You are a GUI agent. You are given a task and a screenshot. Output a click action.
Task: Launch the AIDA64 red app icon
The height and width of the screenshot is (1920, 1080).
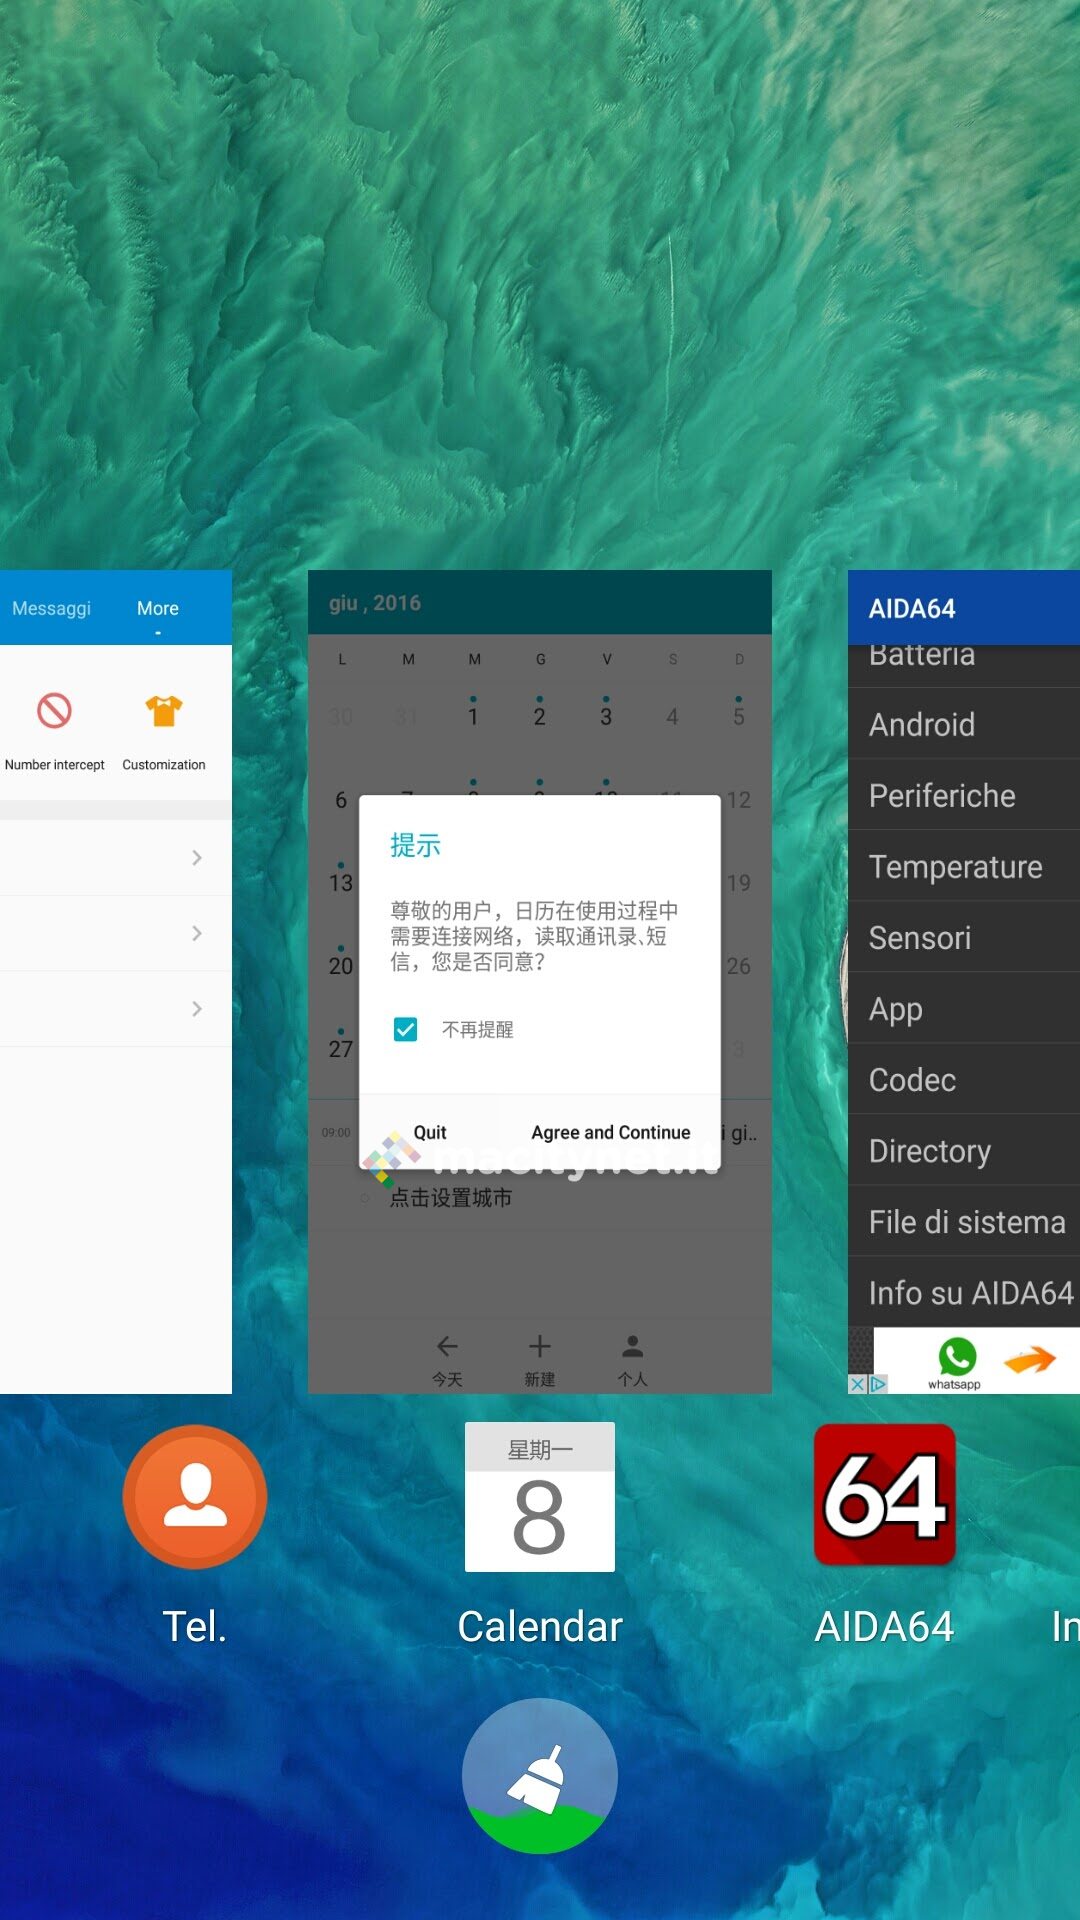(885, 1495)
